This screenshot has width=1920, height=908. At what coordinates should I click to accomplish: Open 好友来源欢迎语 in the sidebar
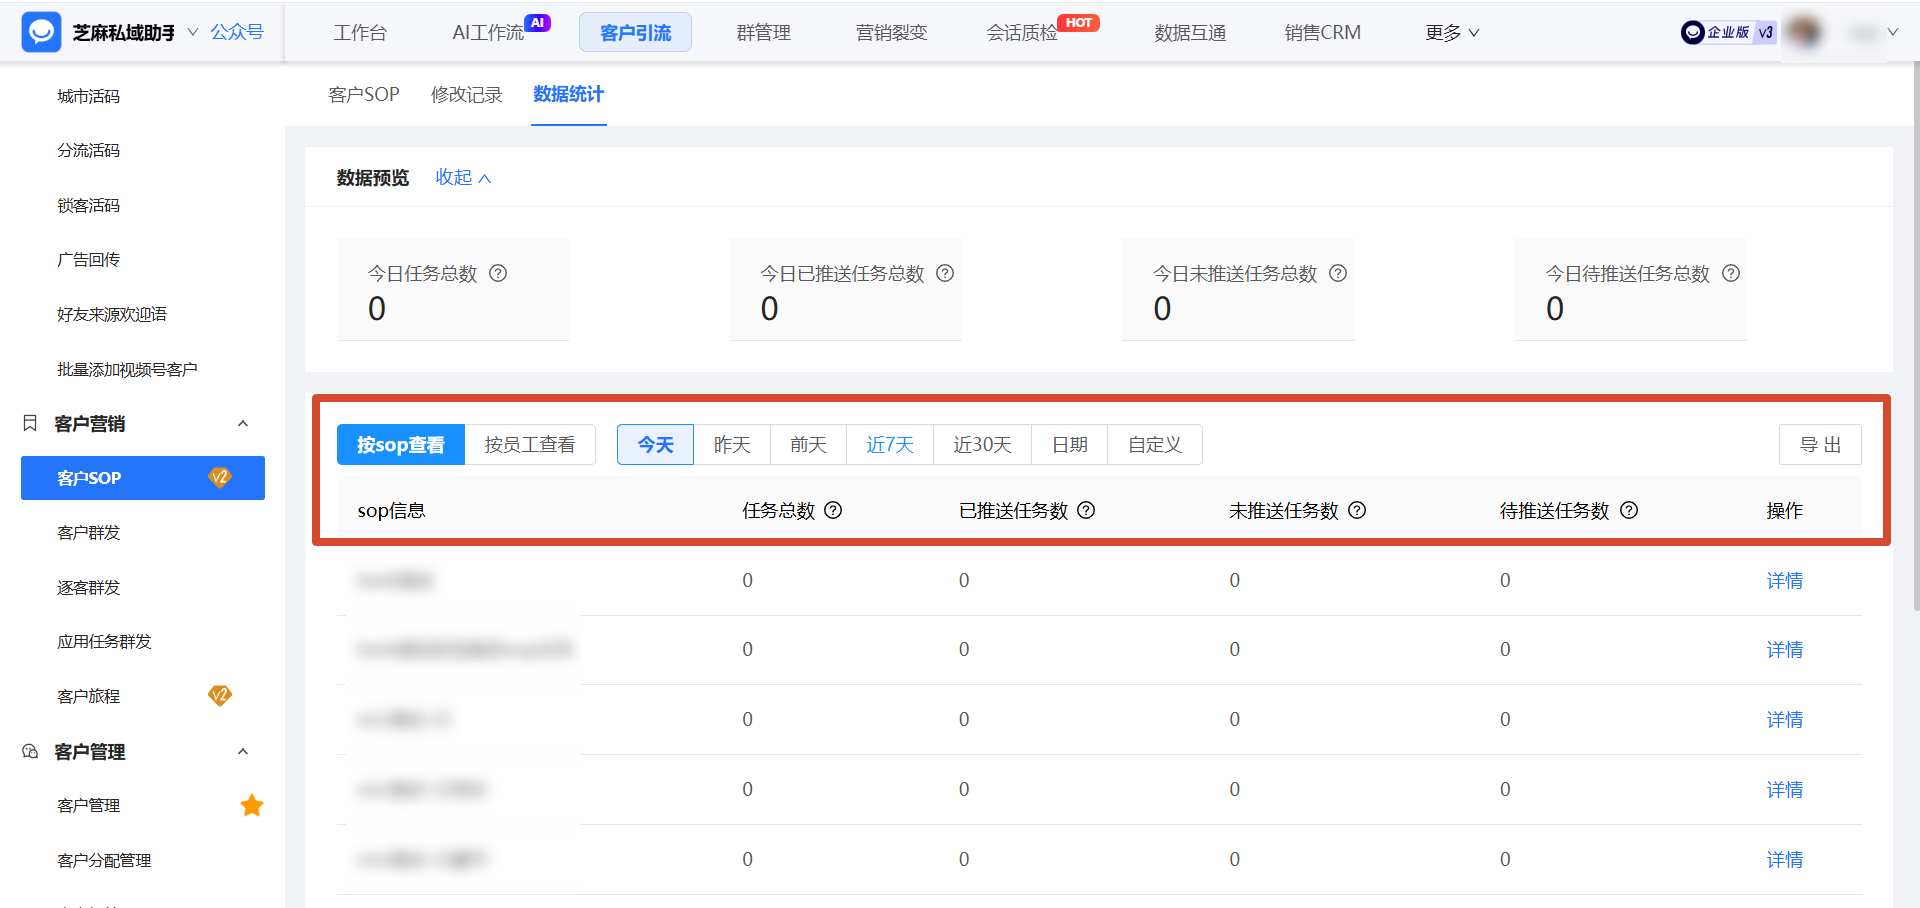pos(112,314)
